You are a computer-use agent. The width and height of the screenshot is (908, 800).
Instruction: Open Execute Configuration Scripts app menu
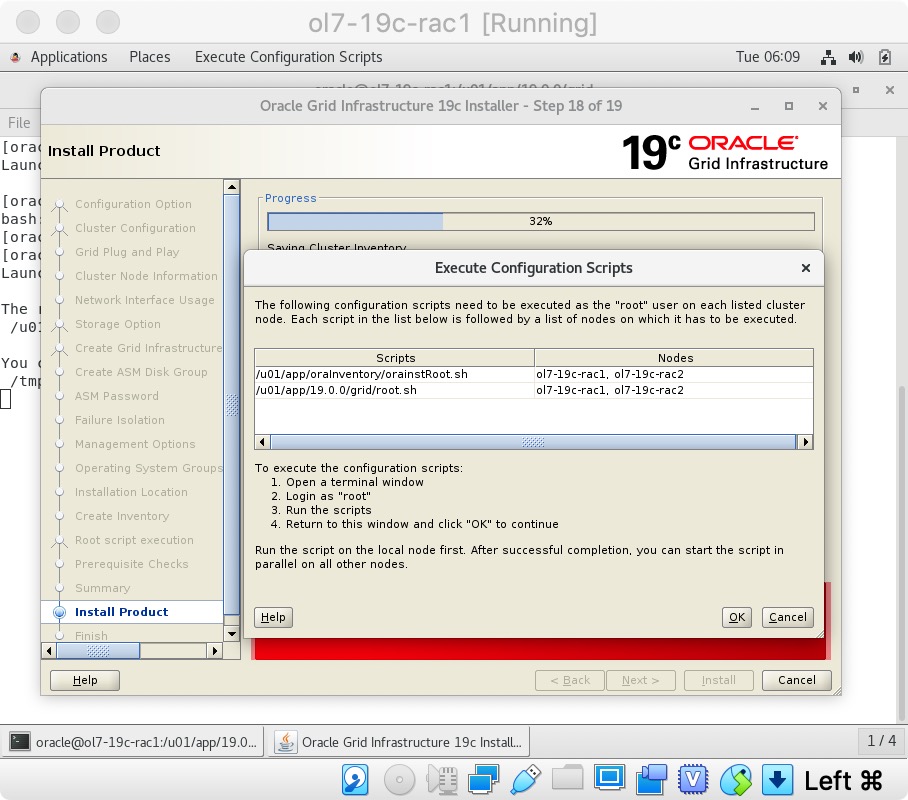288,57
